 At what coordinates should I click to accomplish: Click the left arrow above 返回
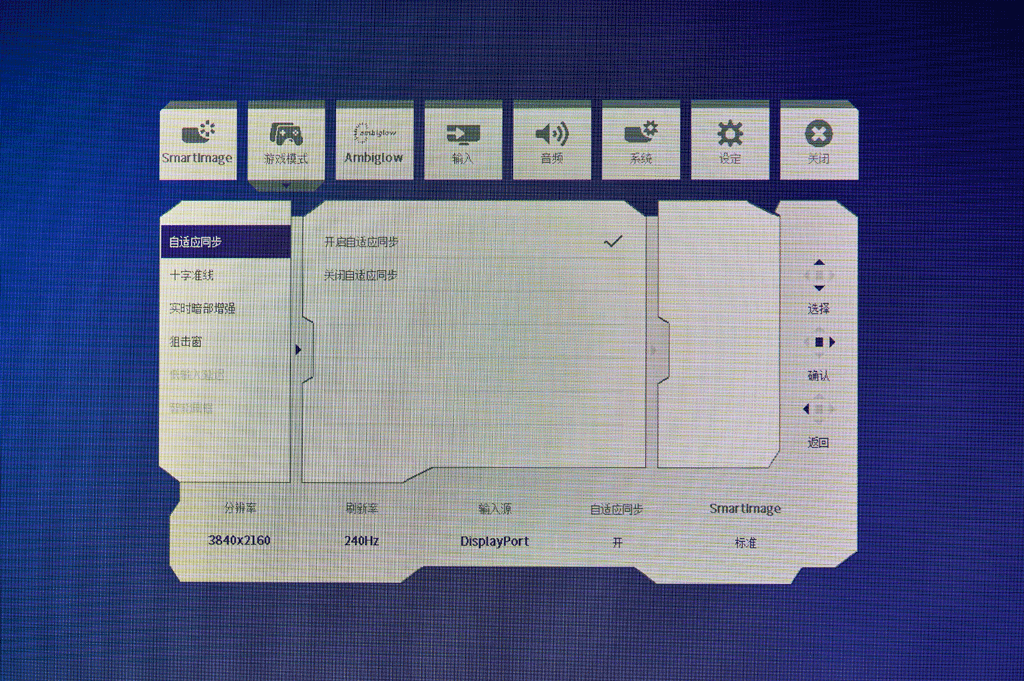click(x=806, y=409)
